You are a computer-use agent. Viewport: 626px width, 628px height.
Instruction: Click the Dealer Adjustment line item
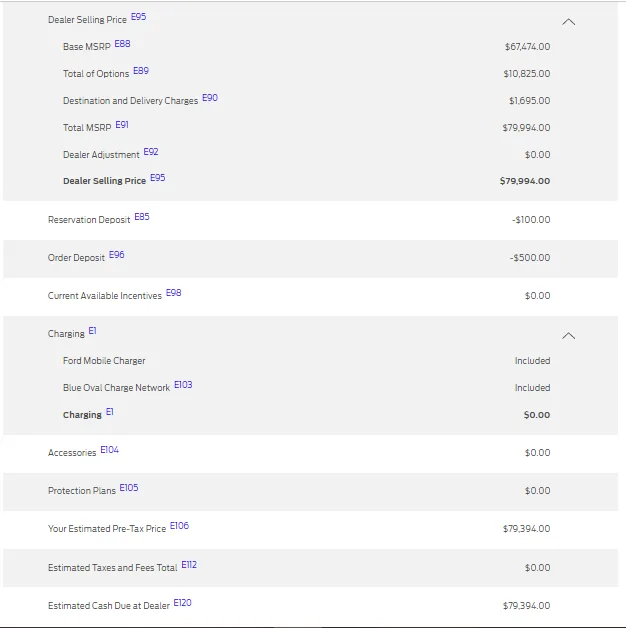pos(101,155)
